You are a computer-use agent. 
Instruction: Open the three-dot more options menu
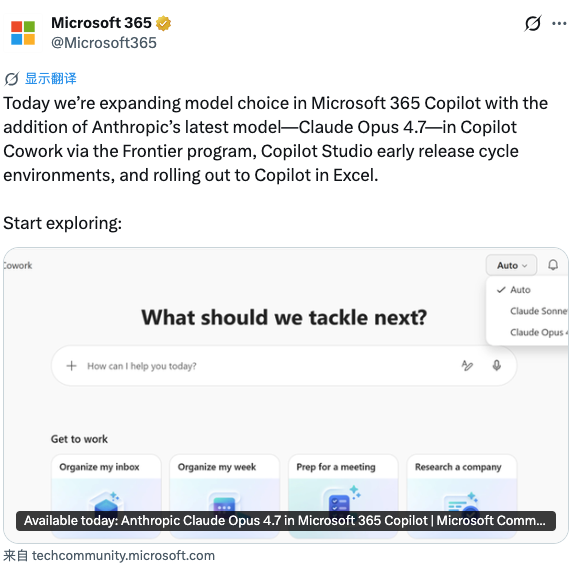pos(559,24)
